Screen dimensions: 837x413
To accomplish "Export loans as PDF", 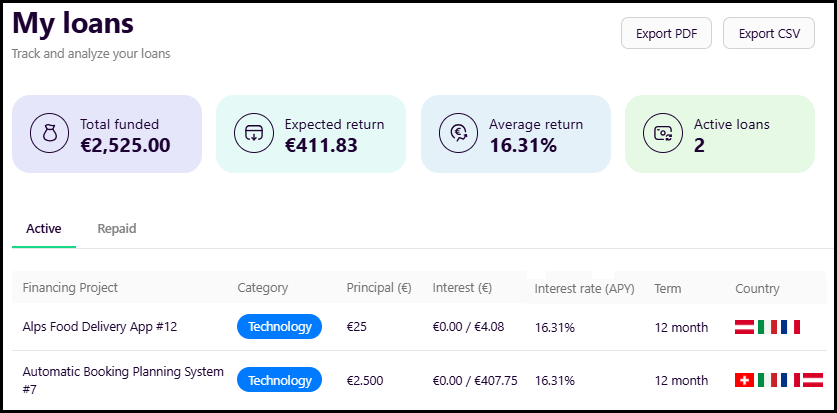I will click(666, 33).
